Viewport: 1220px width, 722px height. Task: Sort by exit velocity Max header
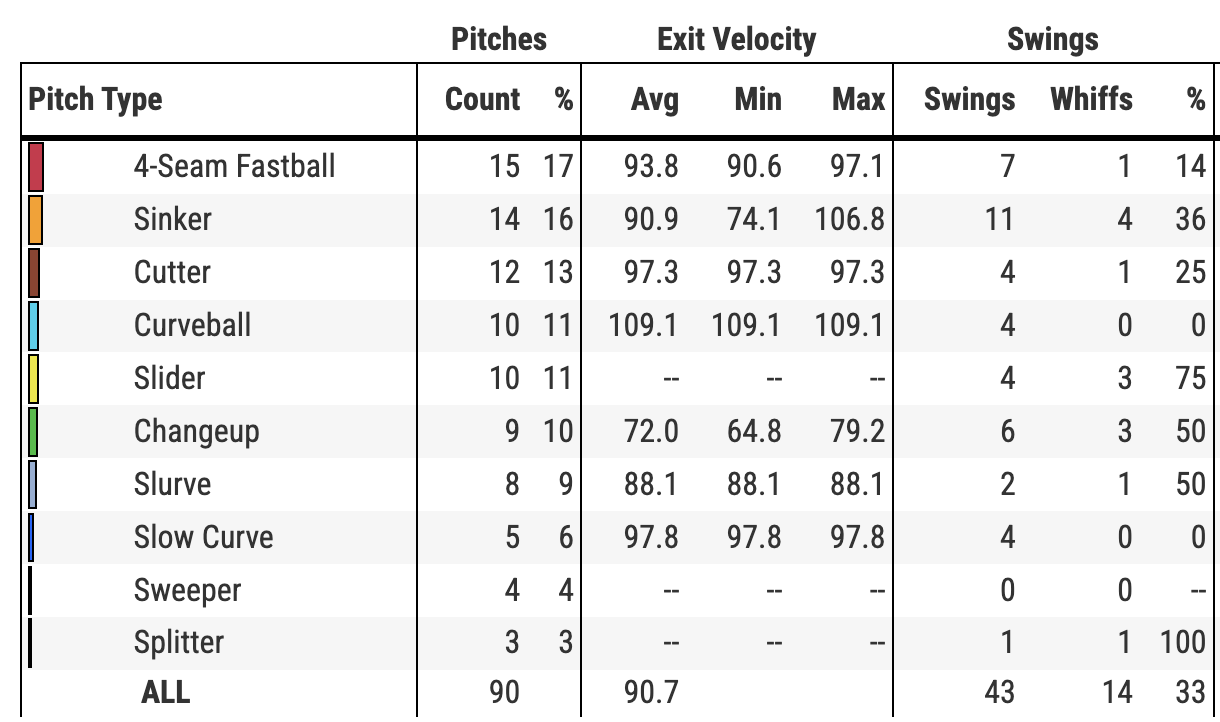[858, 100]
